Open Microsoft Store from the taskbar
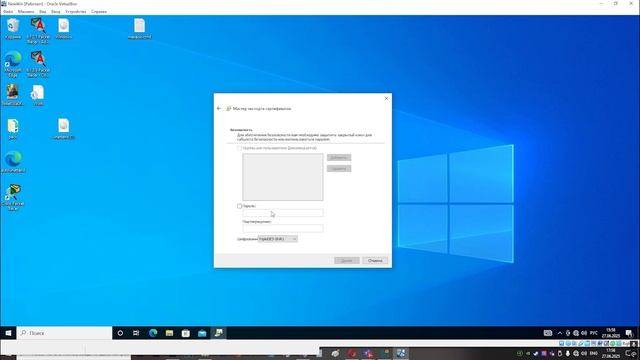640x360 pixels. click(x=186, y=333)
